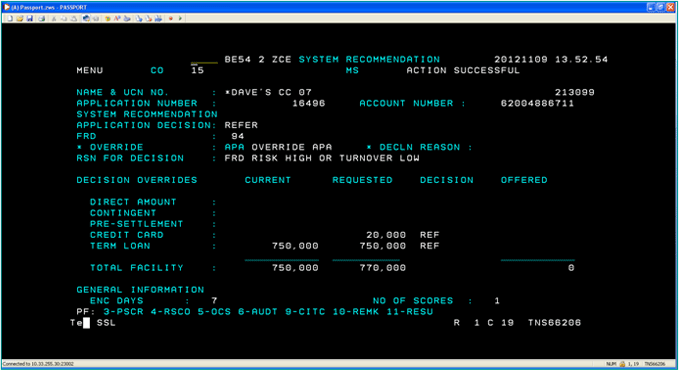679x370 pixels.
Task: Click the lock icon in status bar
Action: [622, 364]
